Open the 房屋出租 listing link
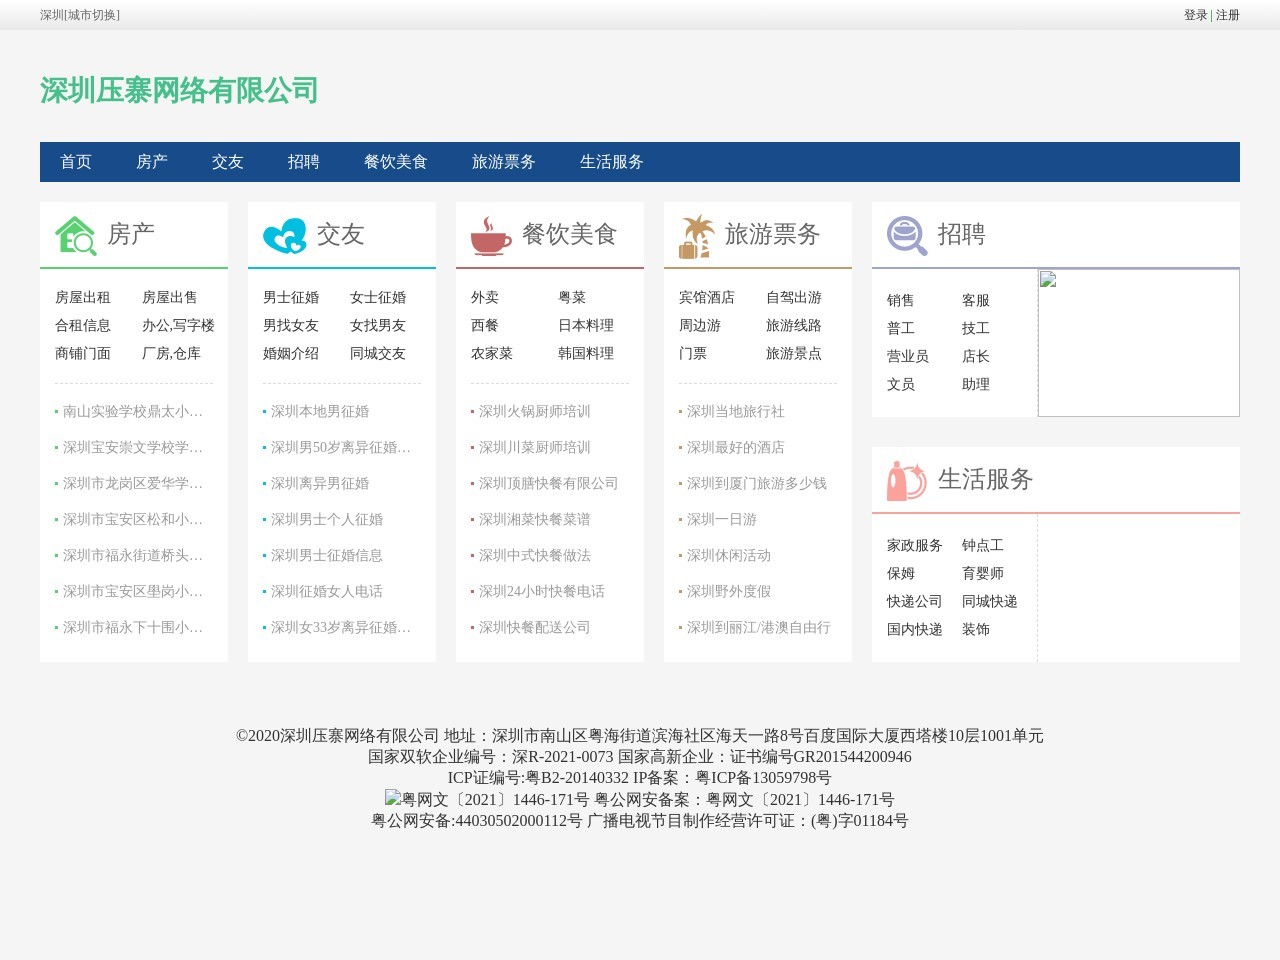 tap(85, 297)
